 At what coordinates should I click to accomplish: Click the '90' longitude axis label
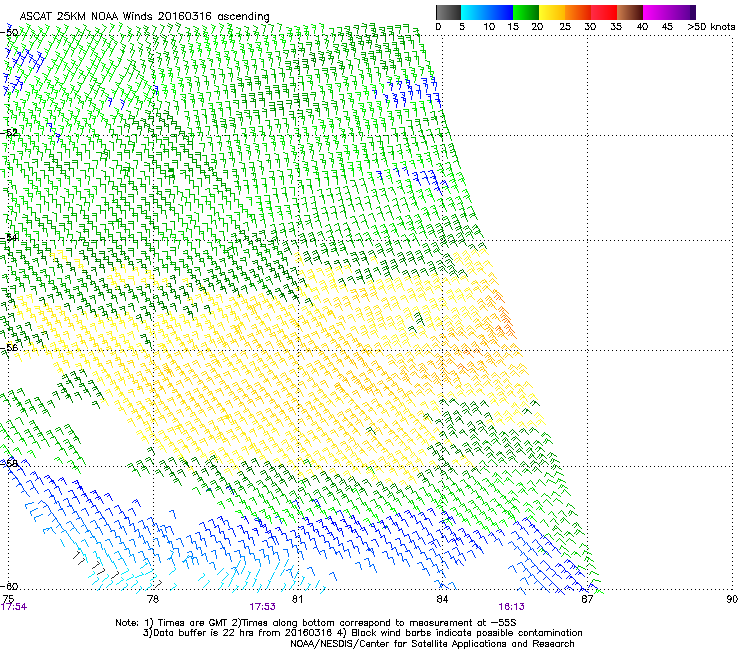(732, 599)
